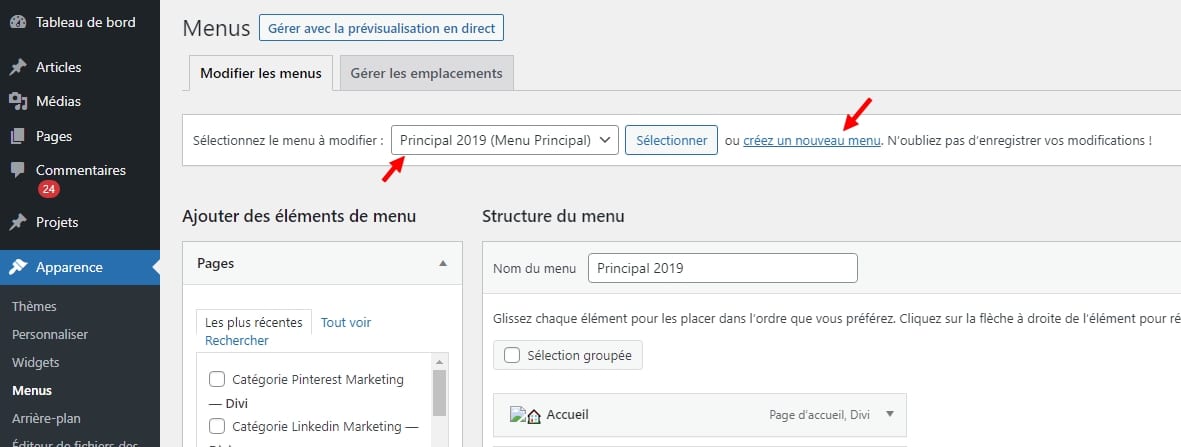The width and height of the screenshot is (1181, 447).
Task: Click the Articles pushpin icon
Action: tap(18, 67)
